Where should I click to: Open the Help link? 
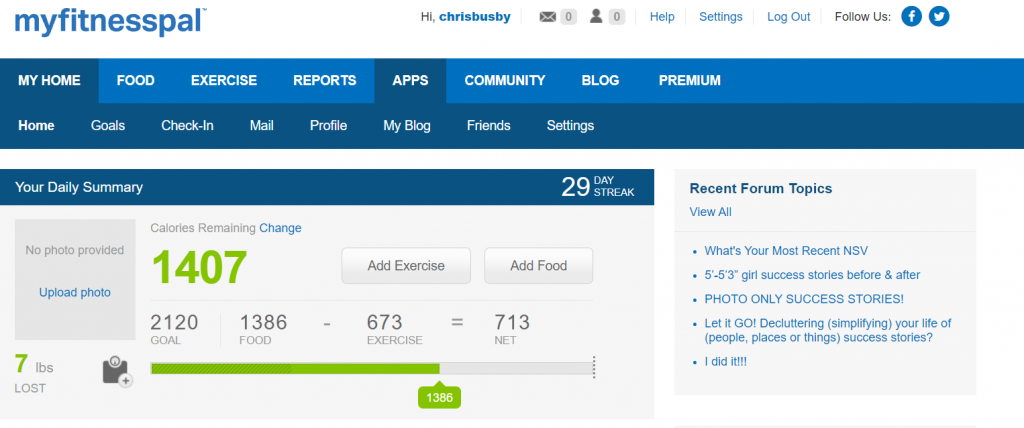click(x=662, y=17)
